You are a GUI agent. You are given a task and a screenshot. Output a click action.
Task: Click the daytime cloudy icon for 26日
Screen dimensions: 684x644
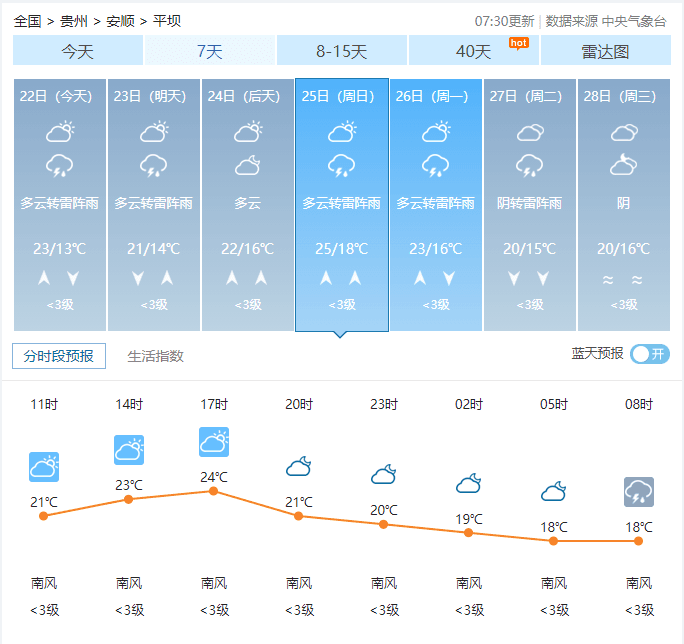[x=436, y=132]
